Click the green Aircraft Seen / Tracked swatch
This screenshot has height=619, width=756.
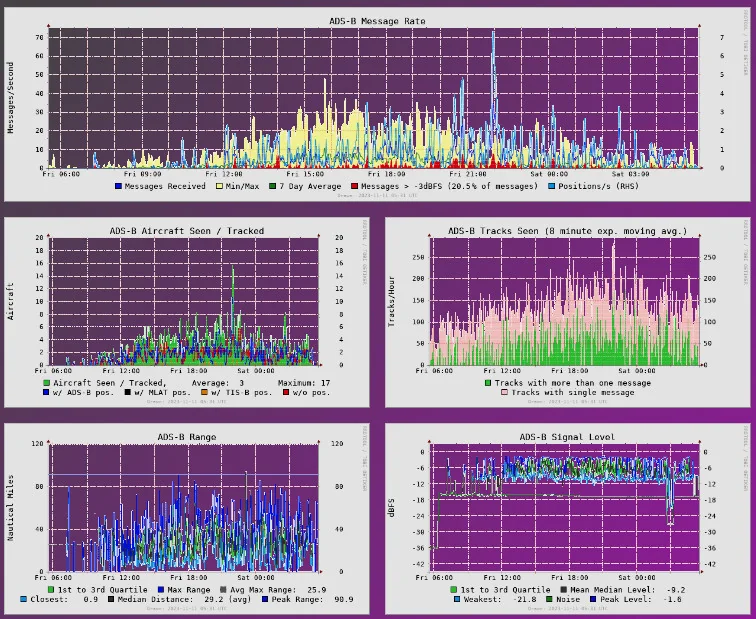(47, 383)
